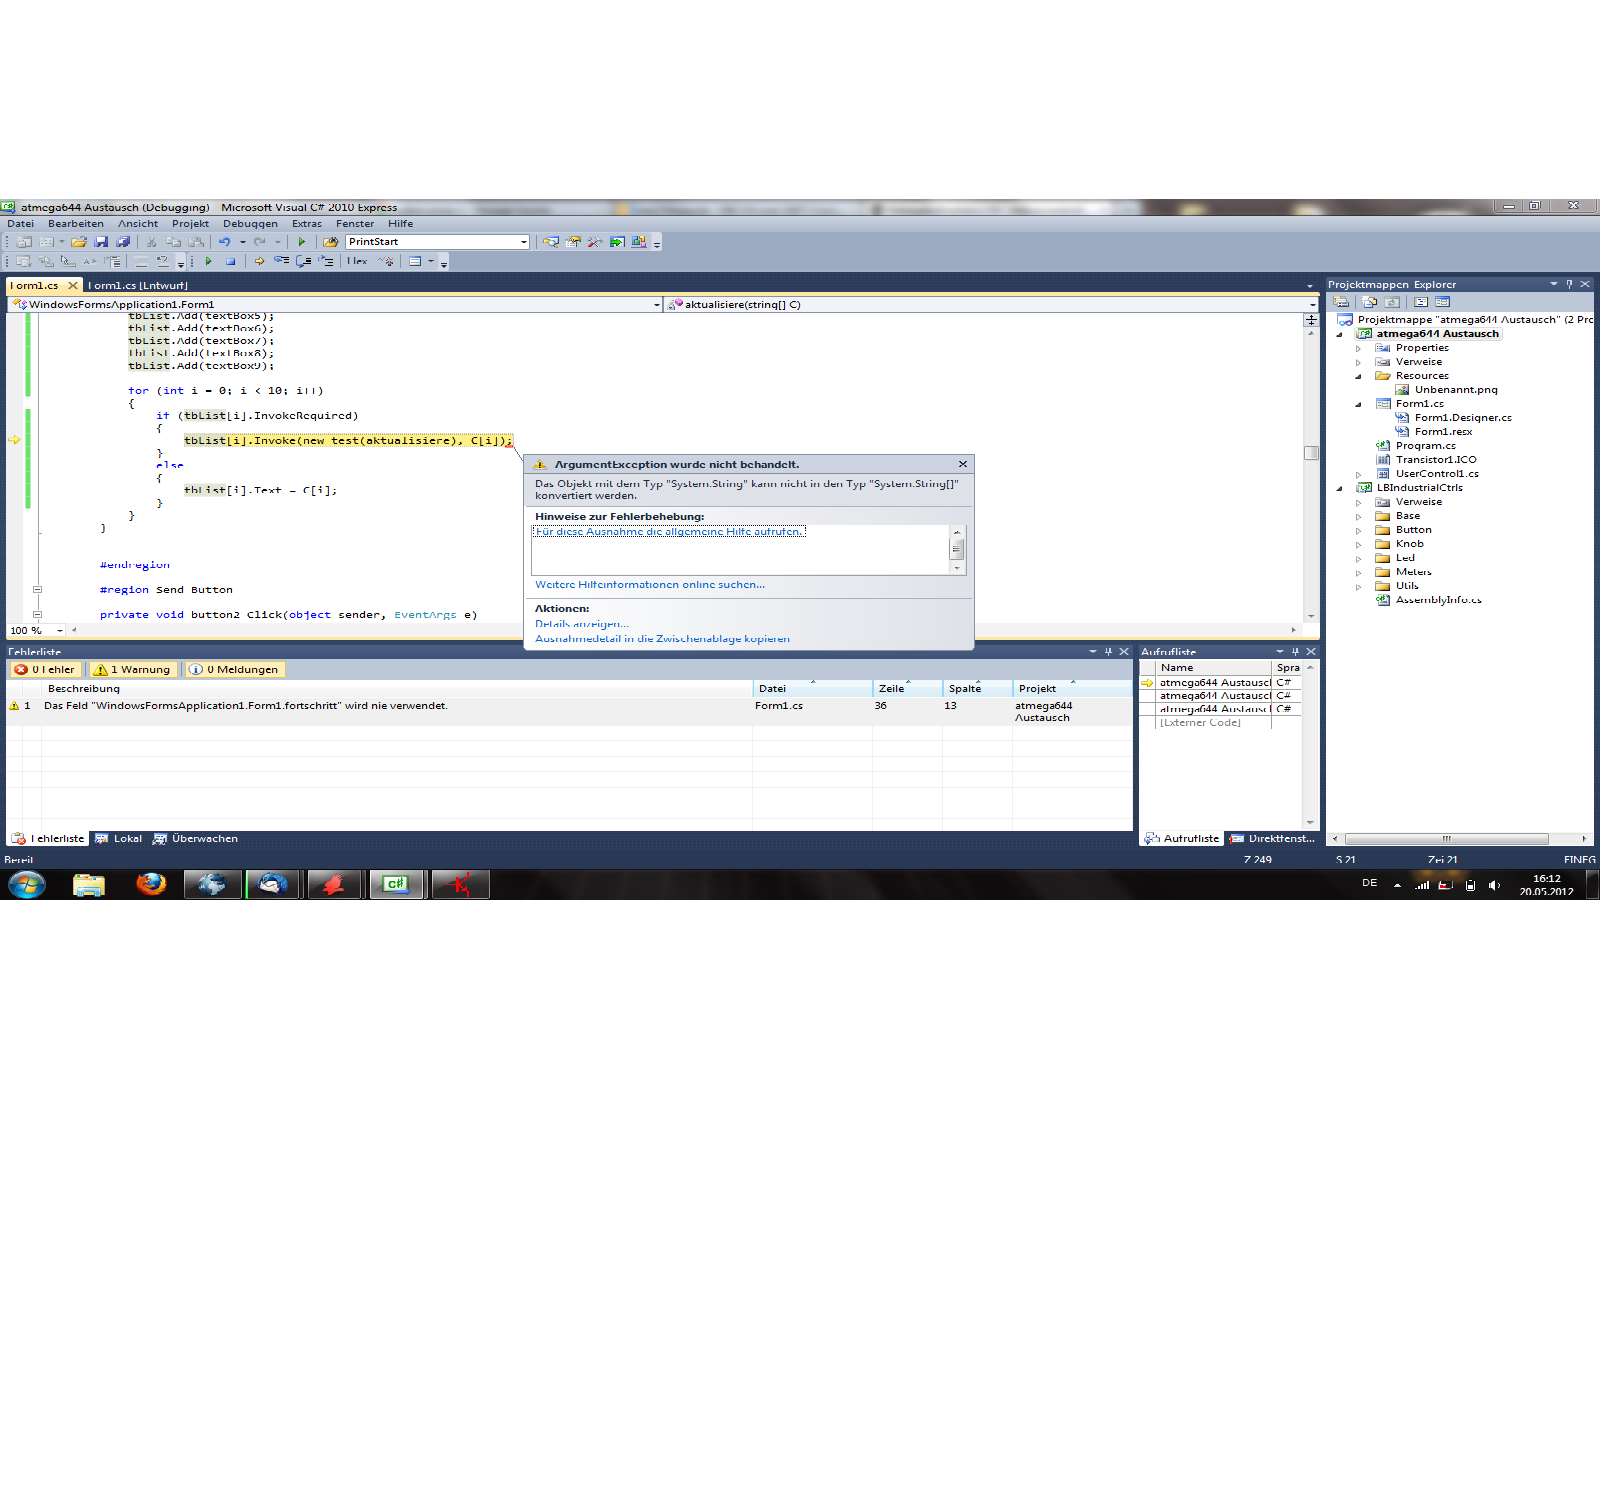Open the WindowsFormsApplication1.Form1 class dropdown

click(x=656, y=305)
